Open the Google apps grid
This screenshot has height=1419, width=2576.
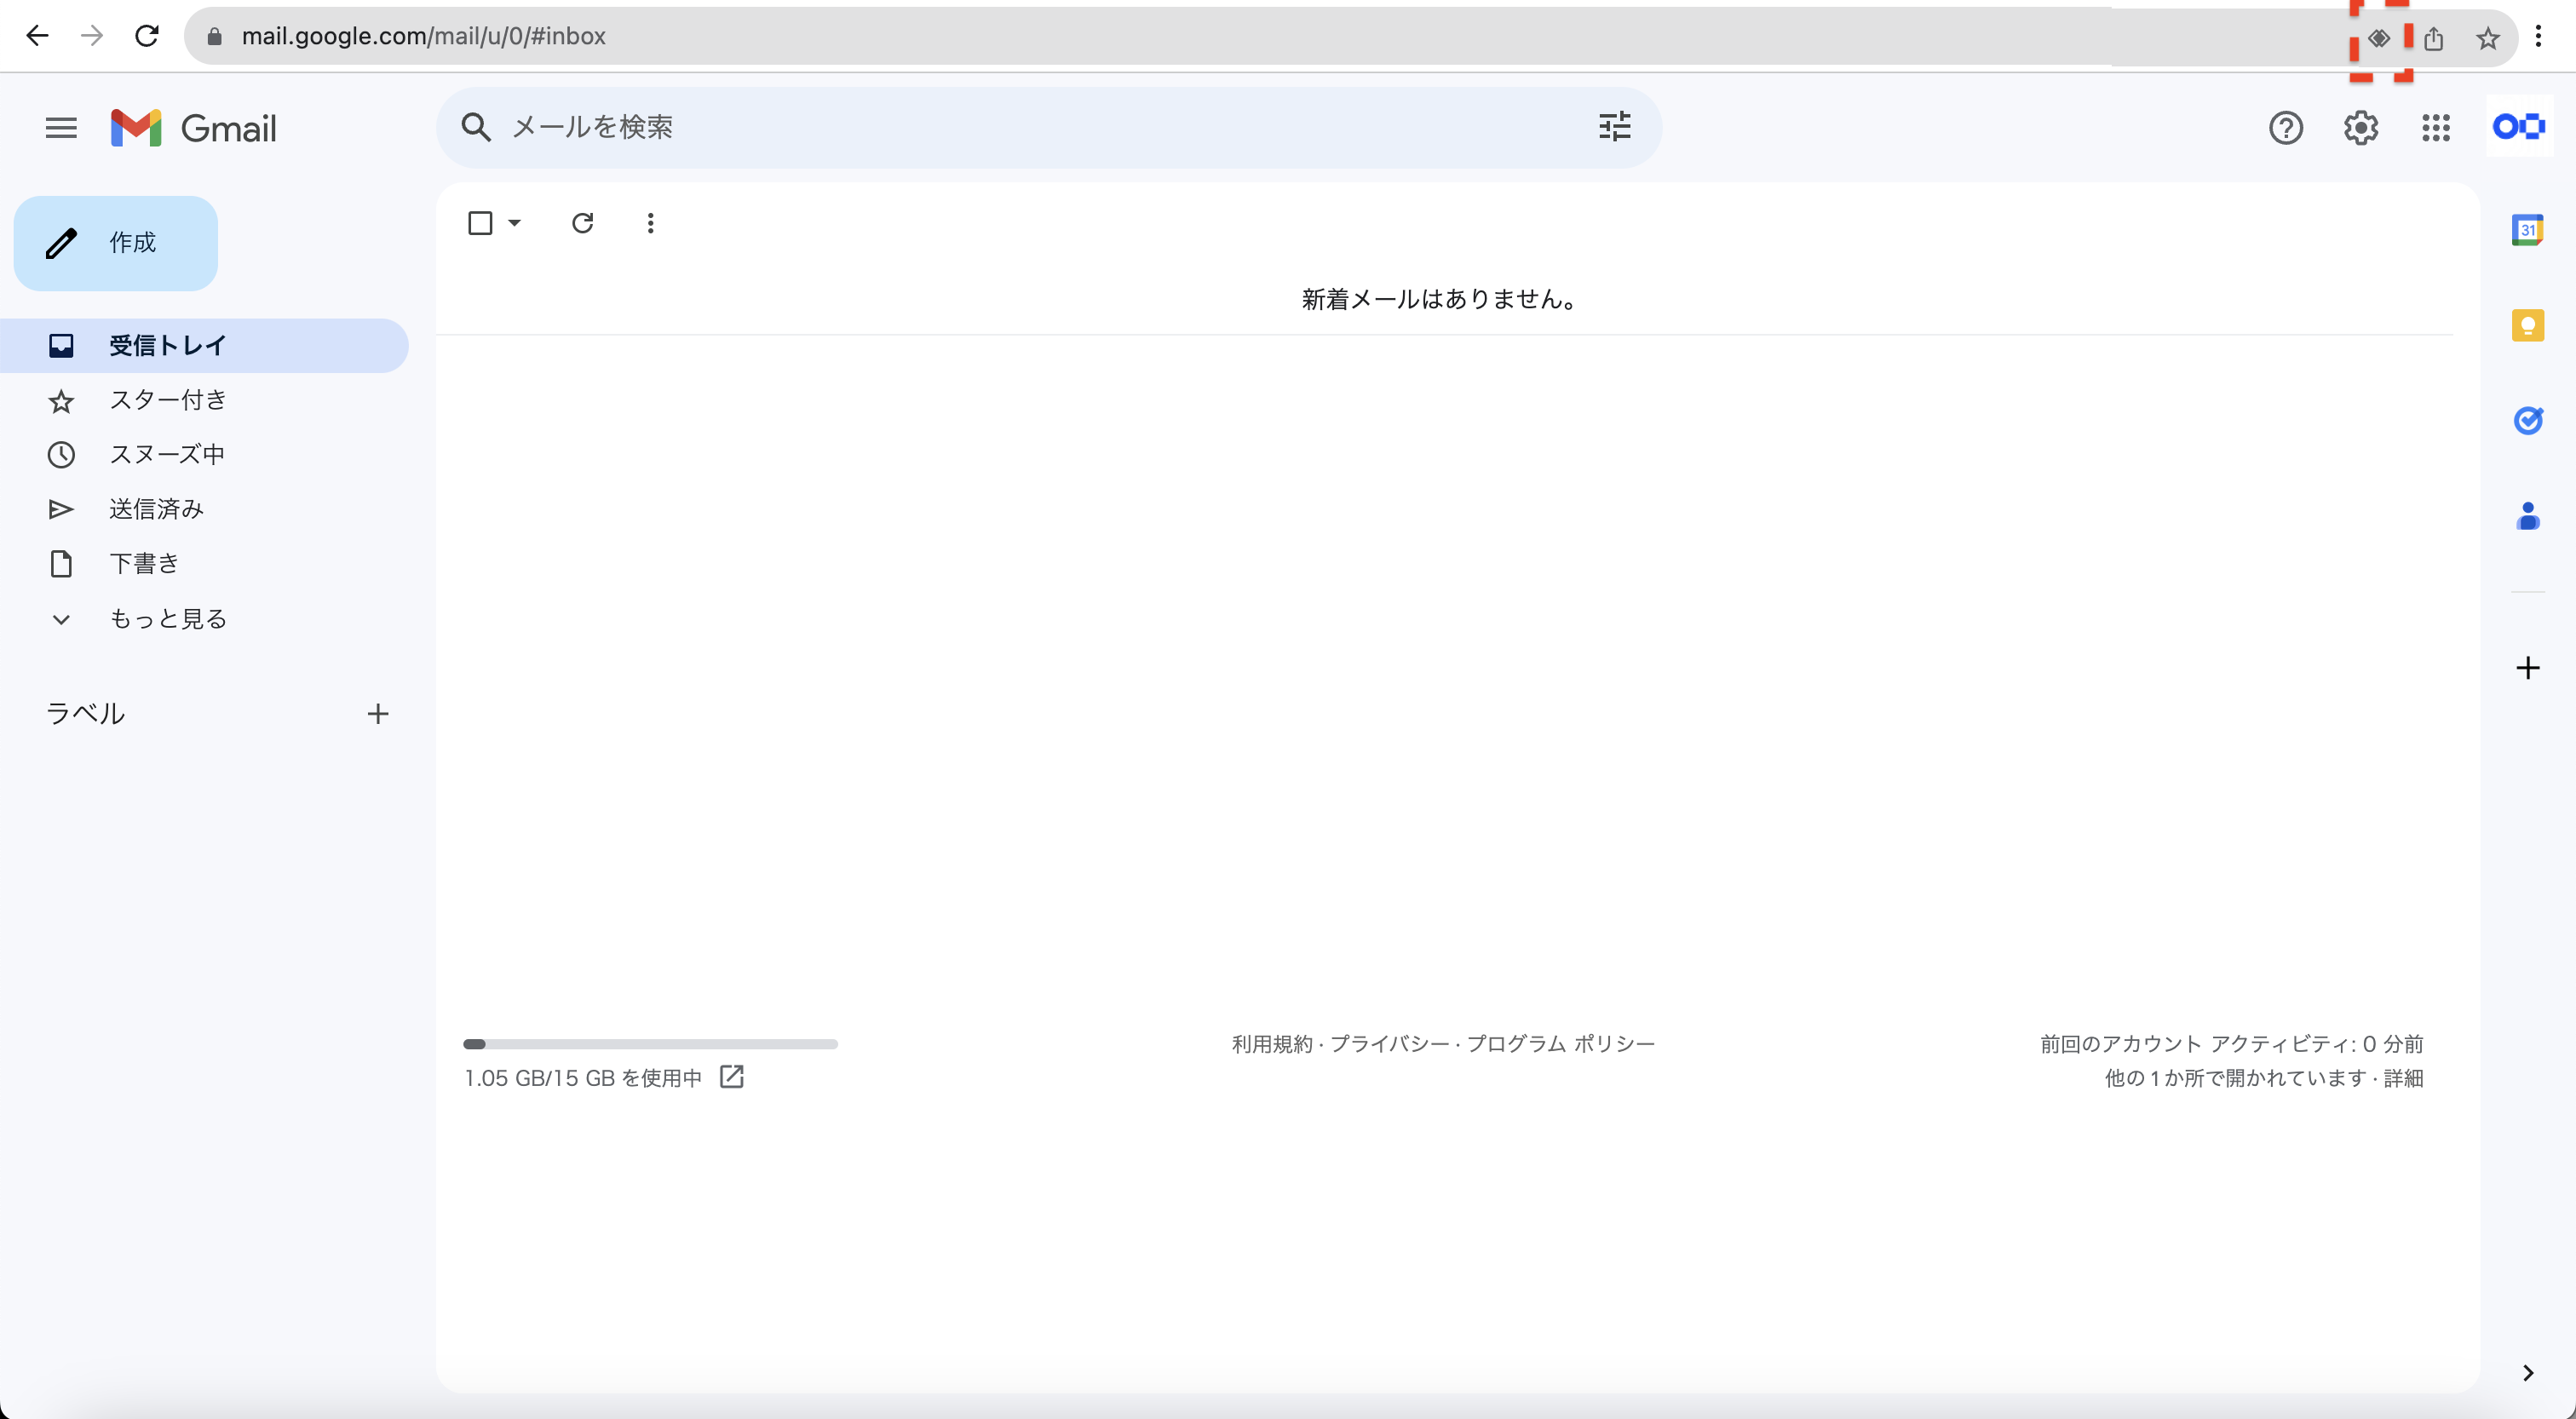pyautogui.click(x=2435, y=128)
